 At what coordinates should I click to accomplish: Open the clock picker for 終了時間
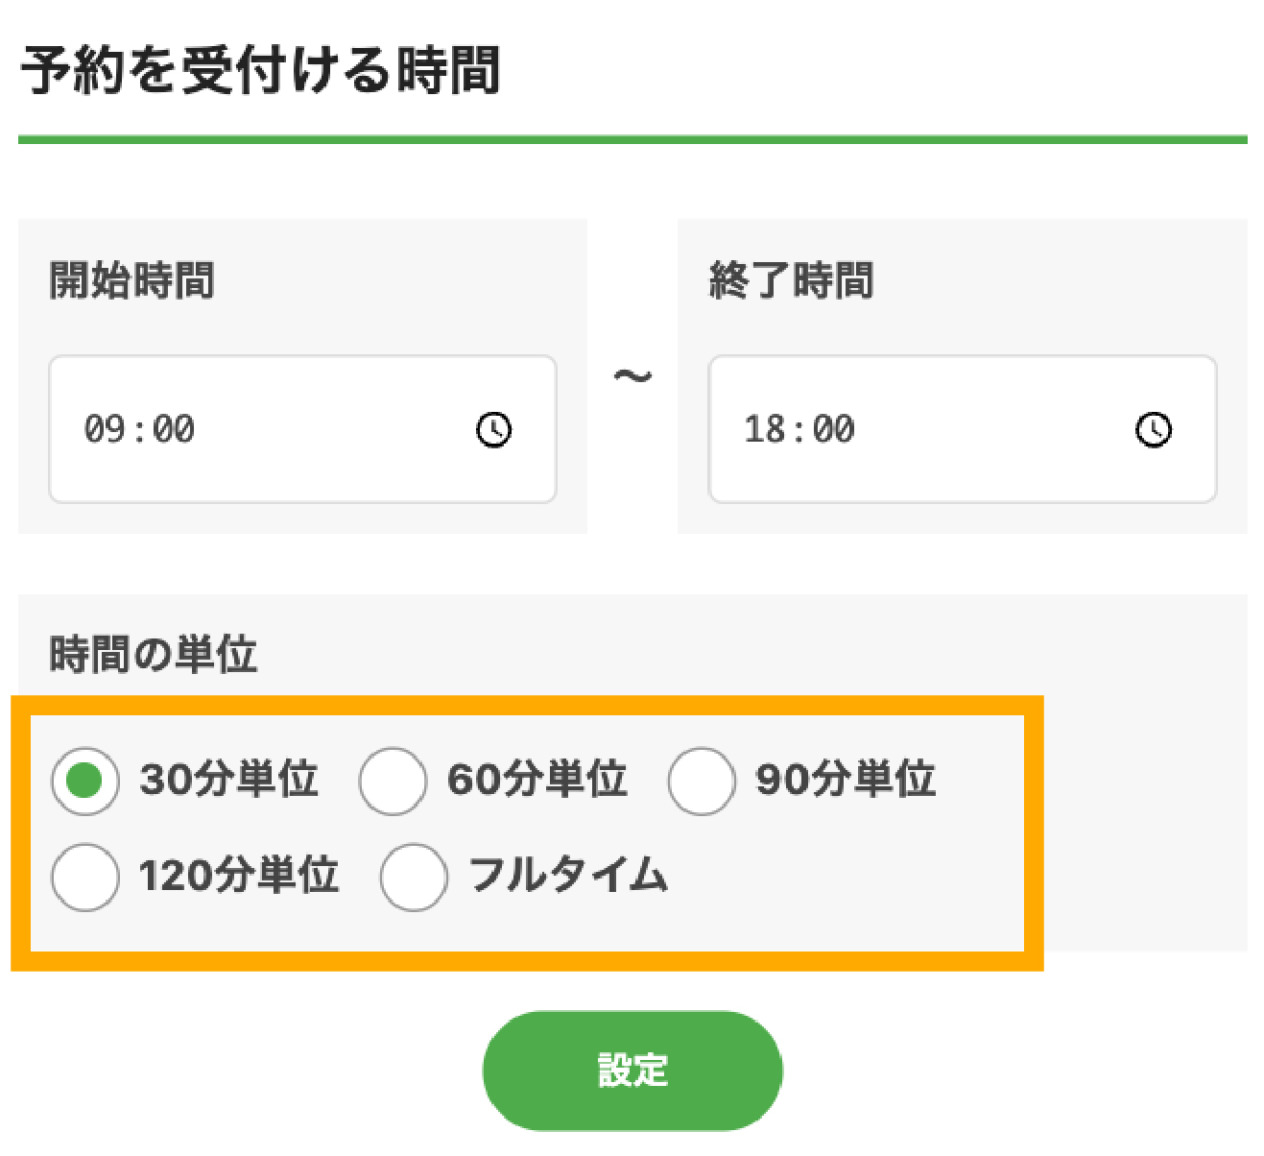coord(1153,430)
